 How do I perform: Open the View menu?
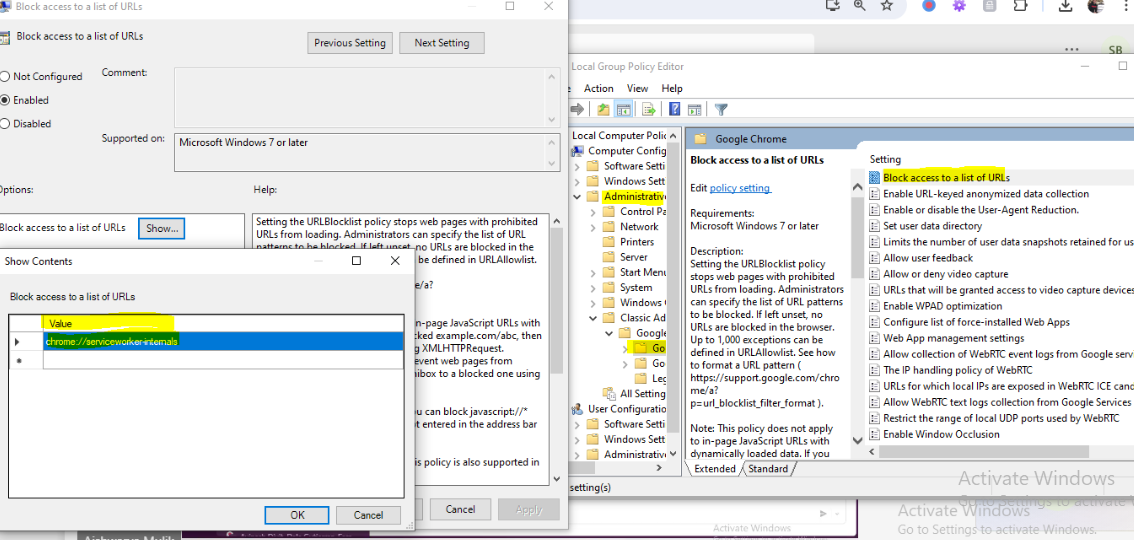(x=637, y=88)
